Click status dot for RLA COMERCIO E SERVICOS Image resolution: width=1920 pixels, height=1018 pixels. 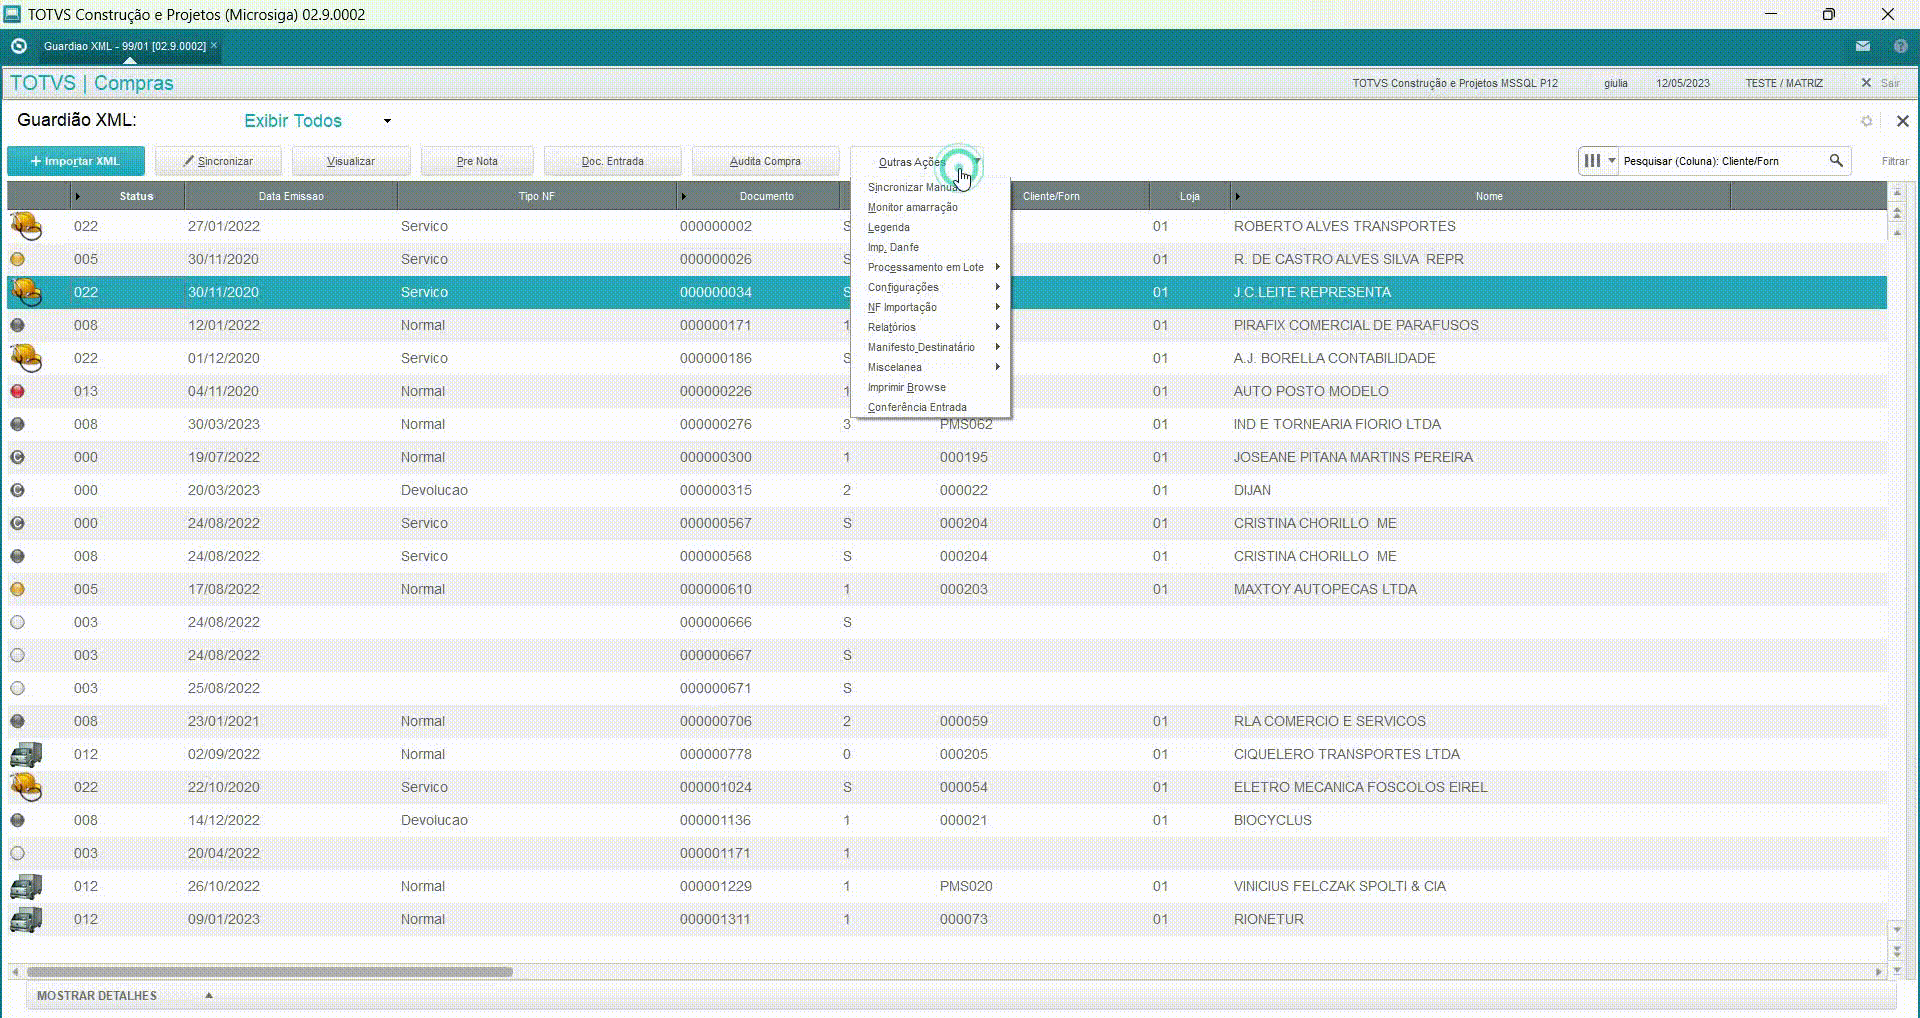17,721
